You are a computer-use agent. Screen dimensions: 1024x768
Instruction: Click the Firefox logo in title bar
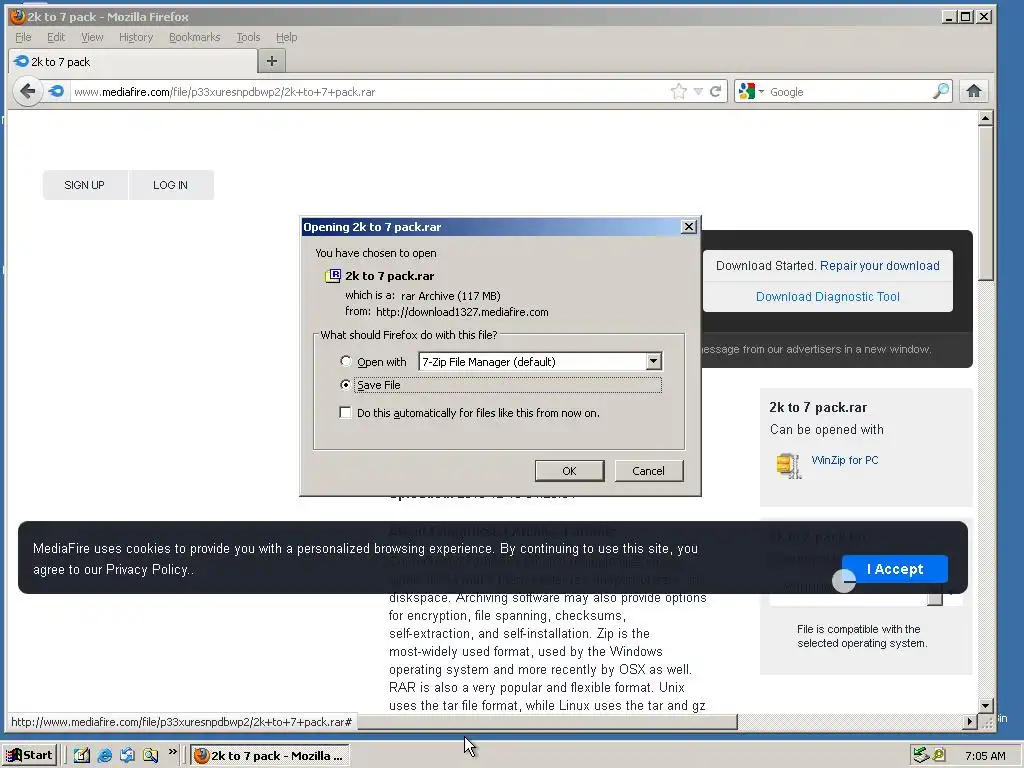(x=18, y=16)
